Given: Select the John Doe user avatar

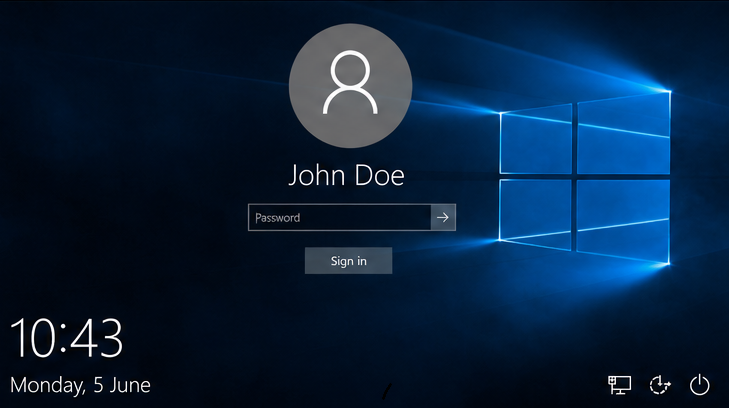Looking at the screenshot, I should (x=351, y=86).
